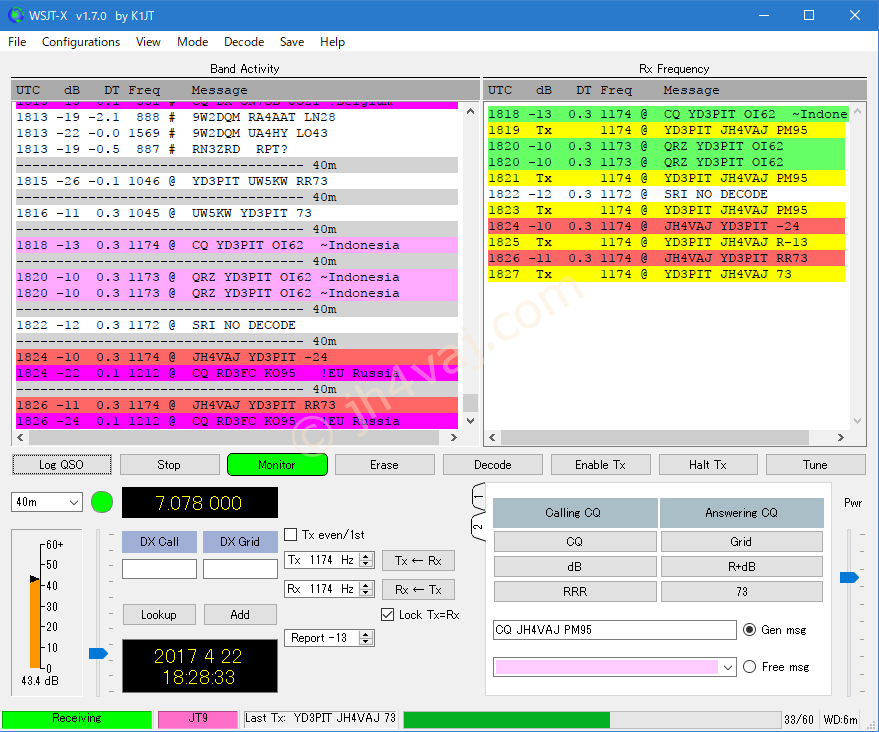This screenshot has height=732, width=879.
Task: Click the Tx ← Rx button
Action: click(418, 560)
